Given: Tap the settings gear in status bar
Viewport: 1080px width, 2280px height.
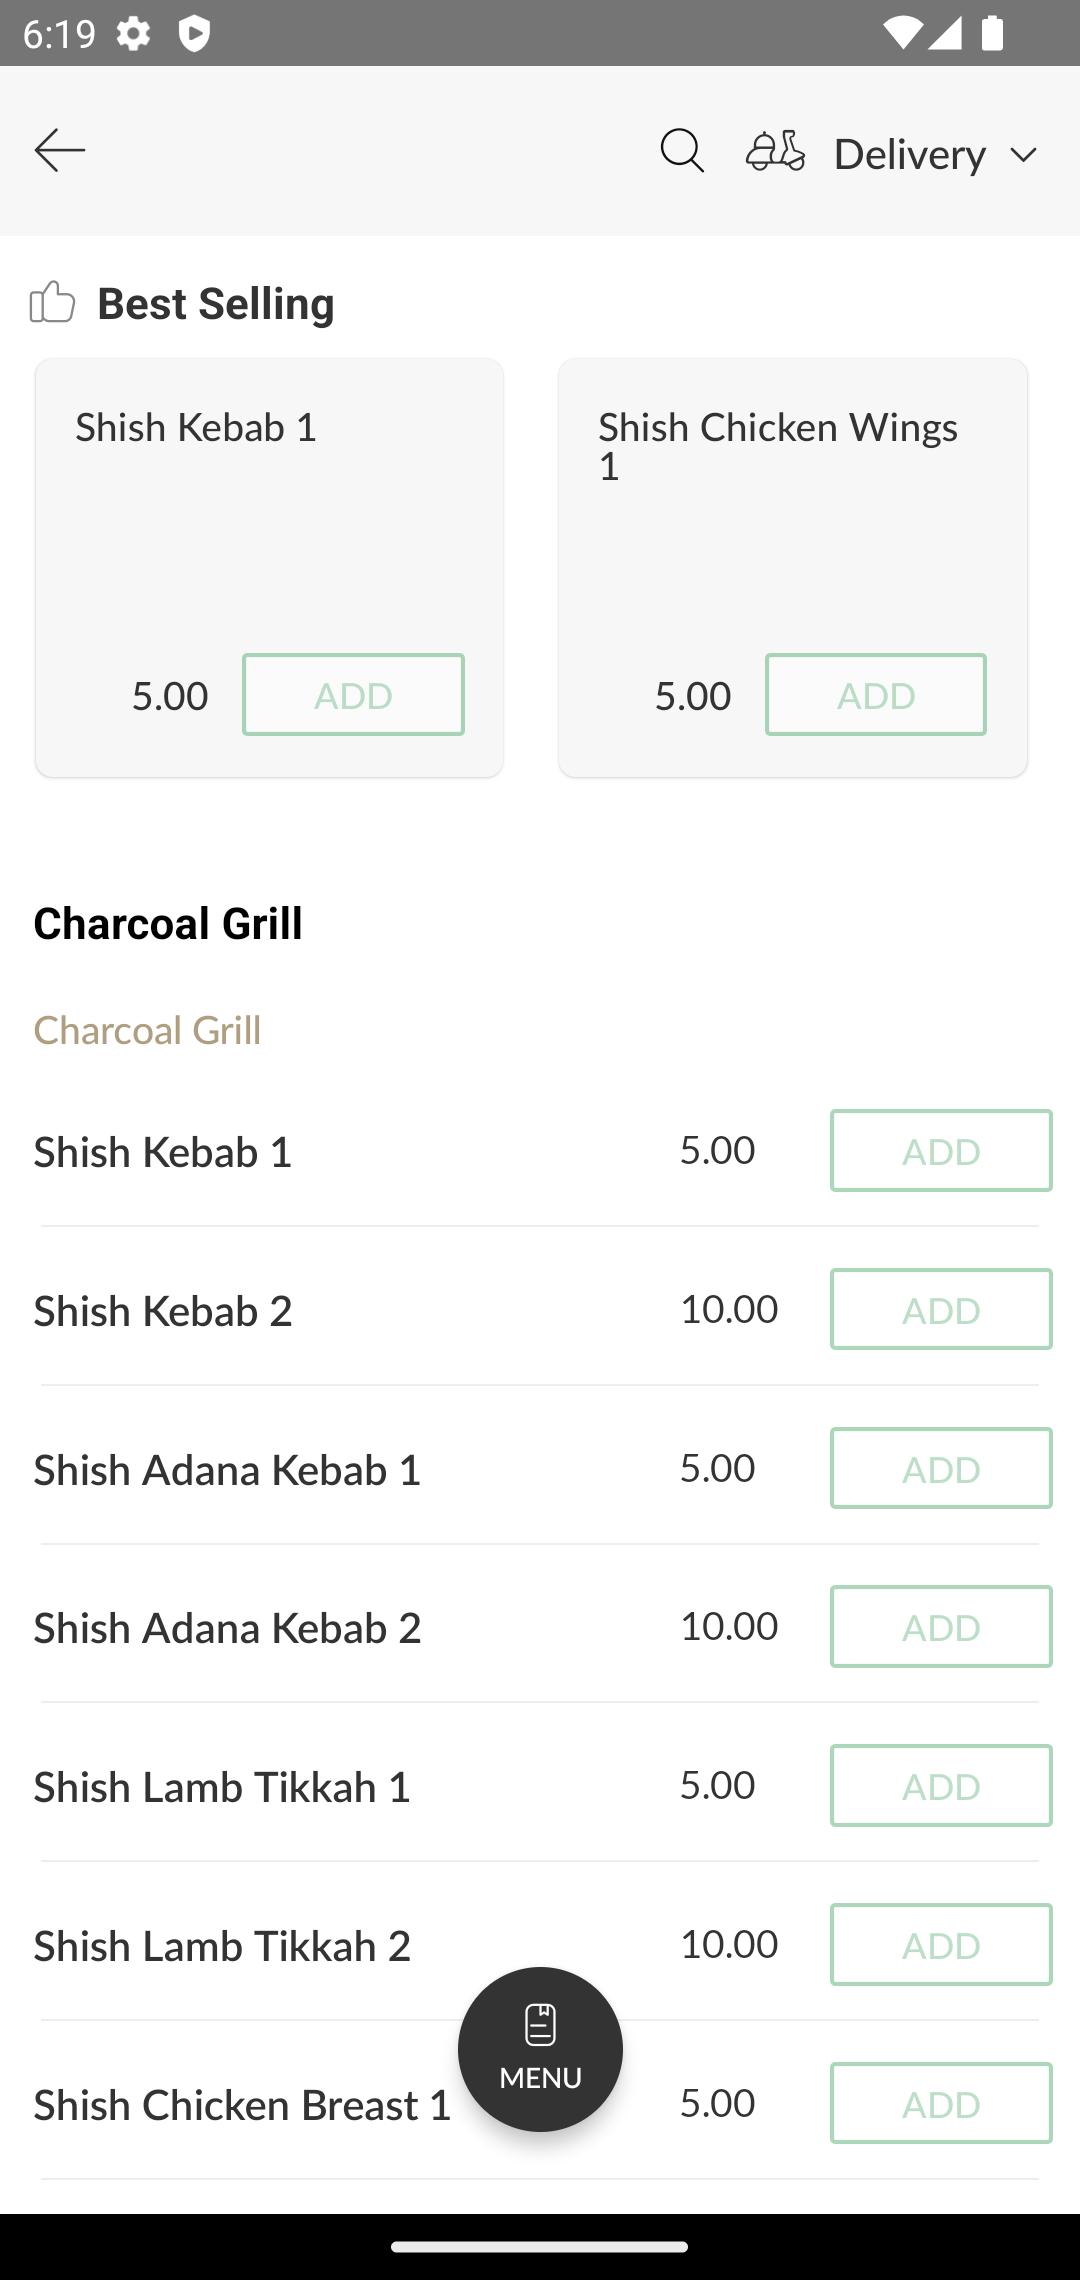Looking at the screenshot, I should (x=133, y=34).
